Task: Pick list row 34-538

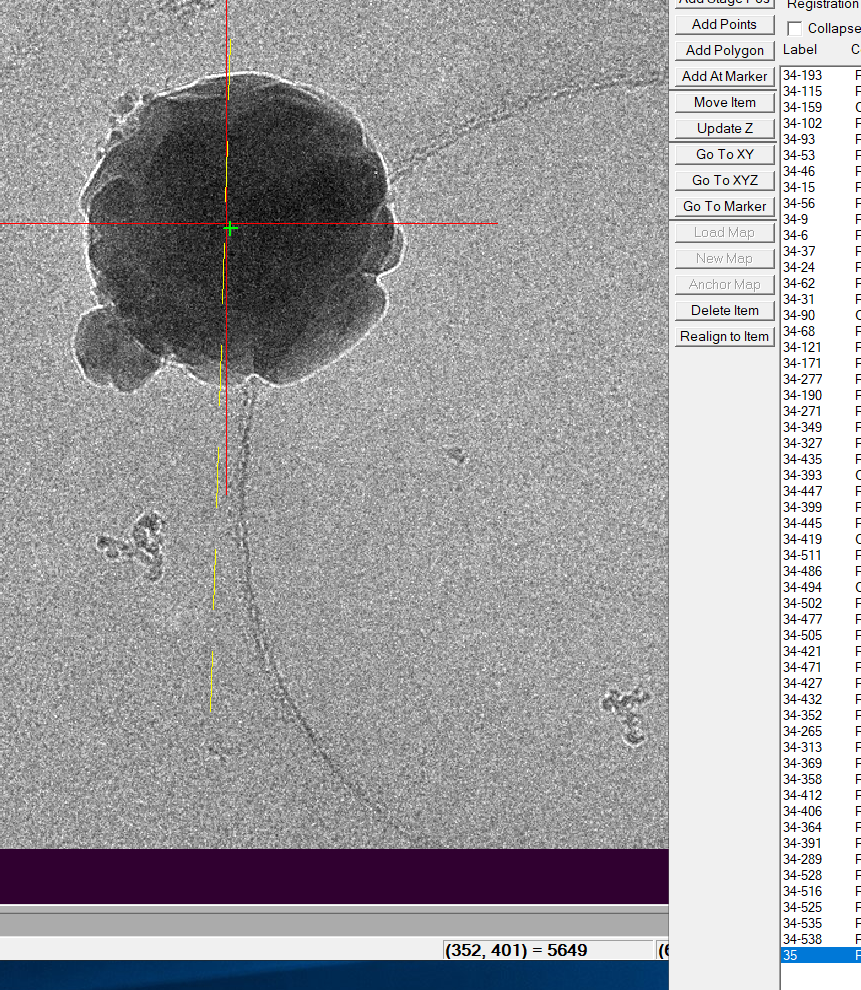Action: (x=821, y=939)
